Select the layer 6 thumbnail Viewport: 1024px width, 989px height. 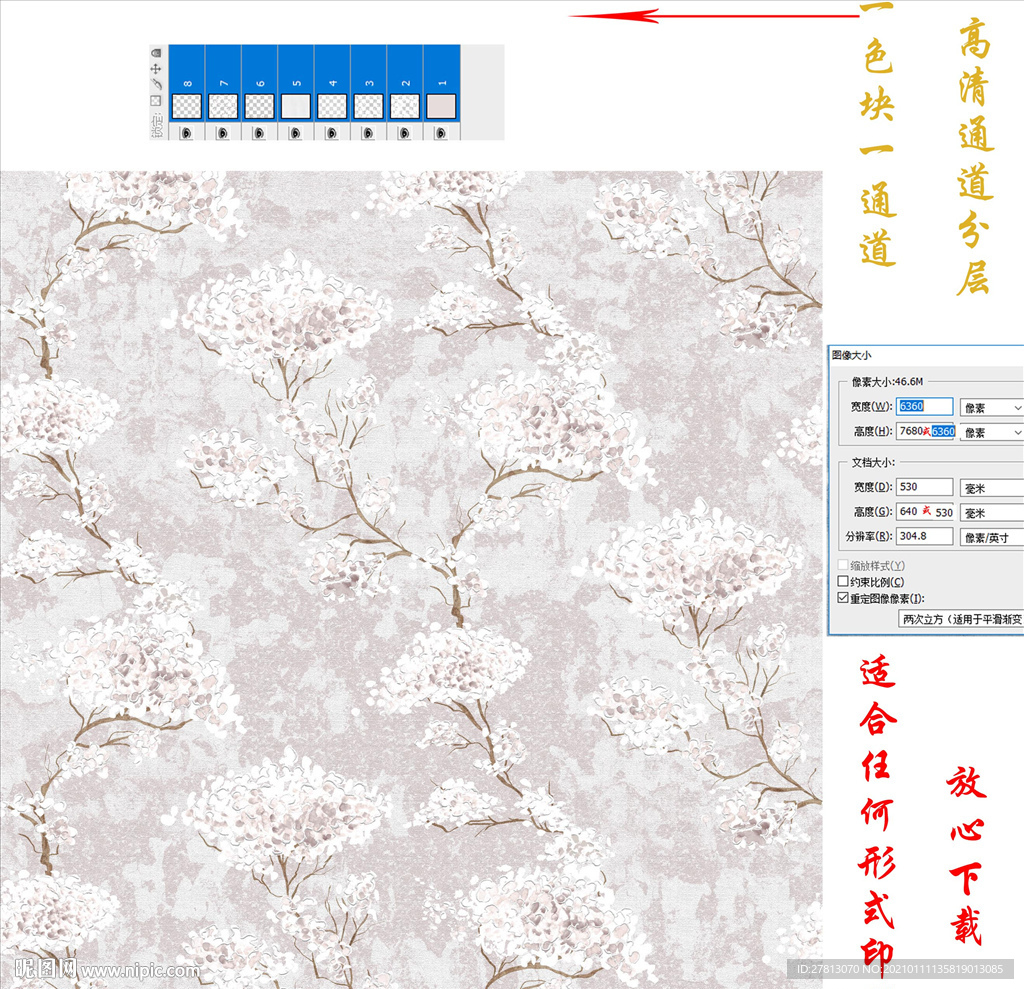pyautogui.click(x=259, y=106)
